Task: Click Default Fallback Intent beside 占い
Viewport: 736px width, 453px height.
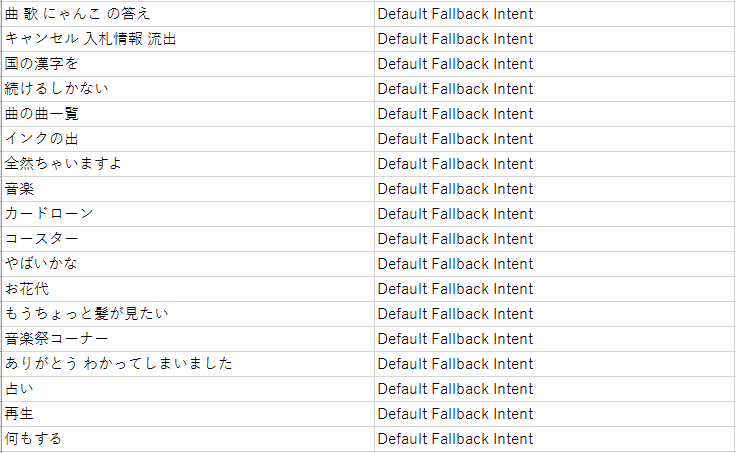Action: tap(455, 389)
